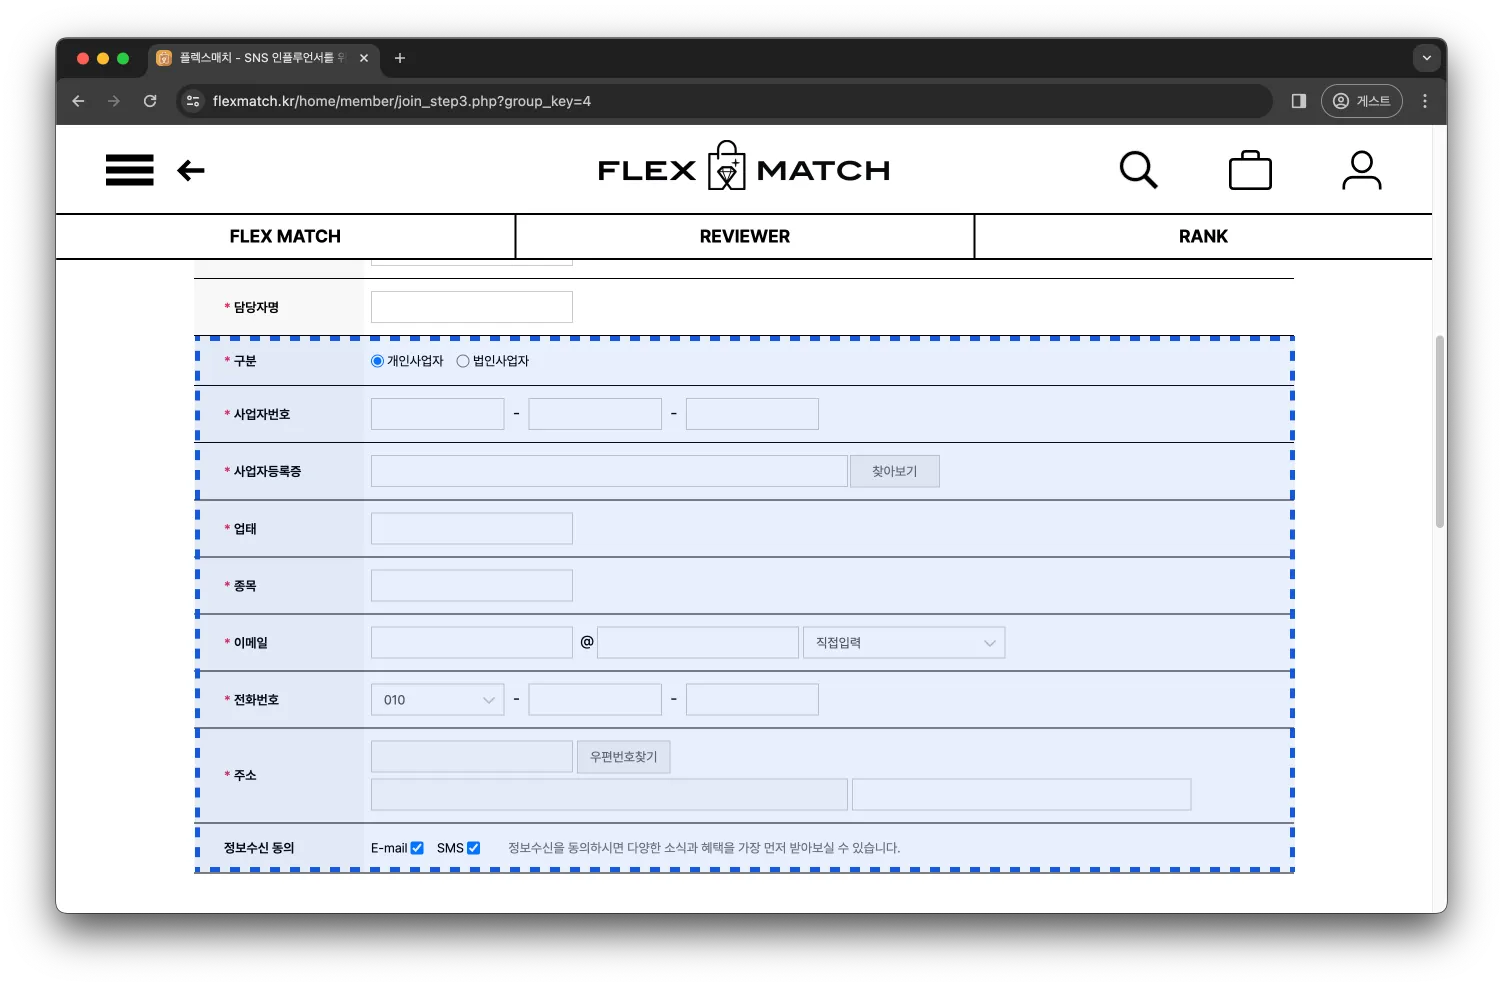Click the page vertical scrollbar thumb
Viewport: 1503px width, 987px height.
point(1440,432)
